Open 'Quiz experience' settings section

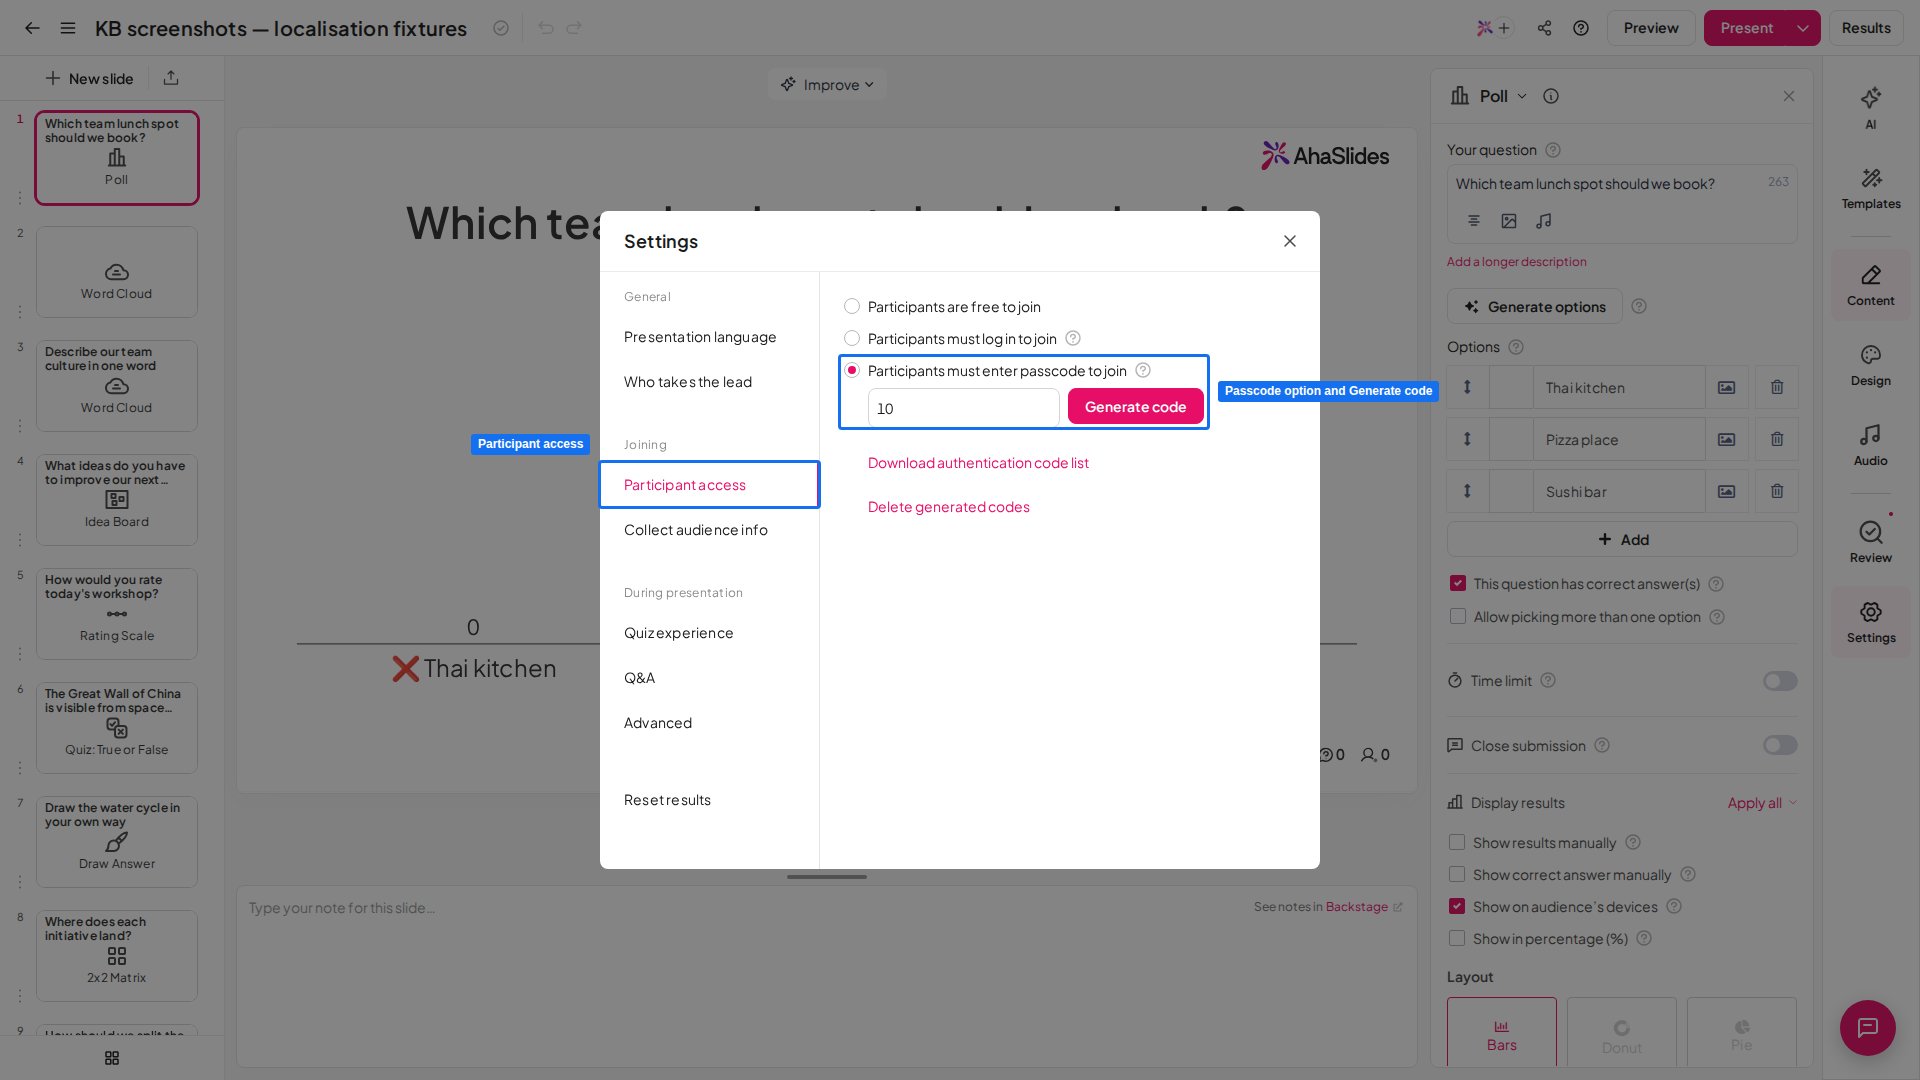679,633
